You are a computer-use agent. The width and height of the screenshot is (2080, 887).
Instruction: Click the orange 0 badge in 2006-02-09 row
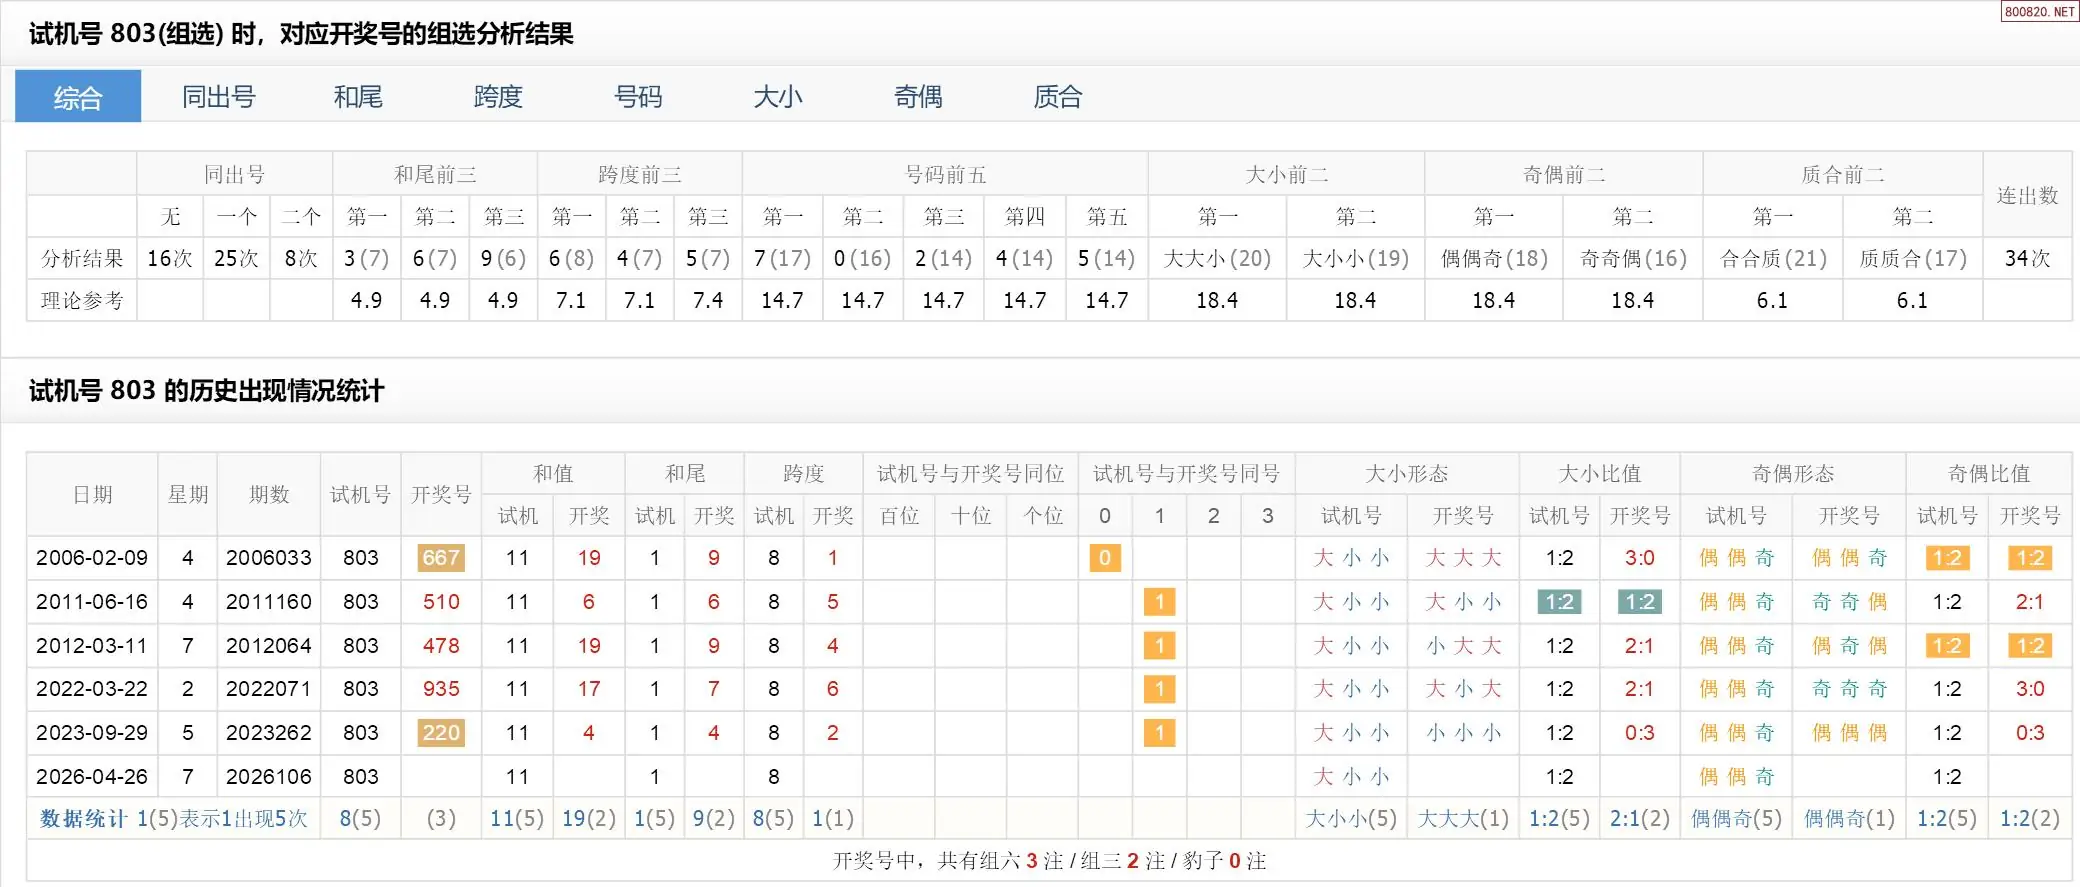click(x=1104, y=558)
